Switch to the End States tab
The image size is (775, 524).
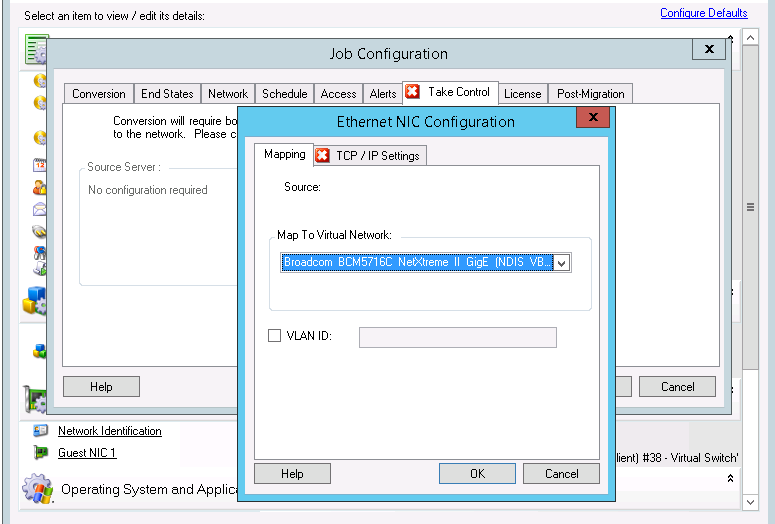point(167,94)
